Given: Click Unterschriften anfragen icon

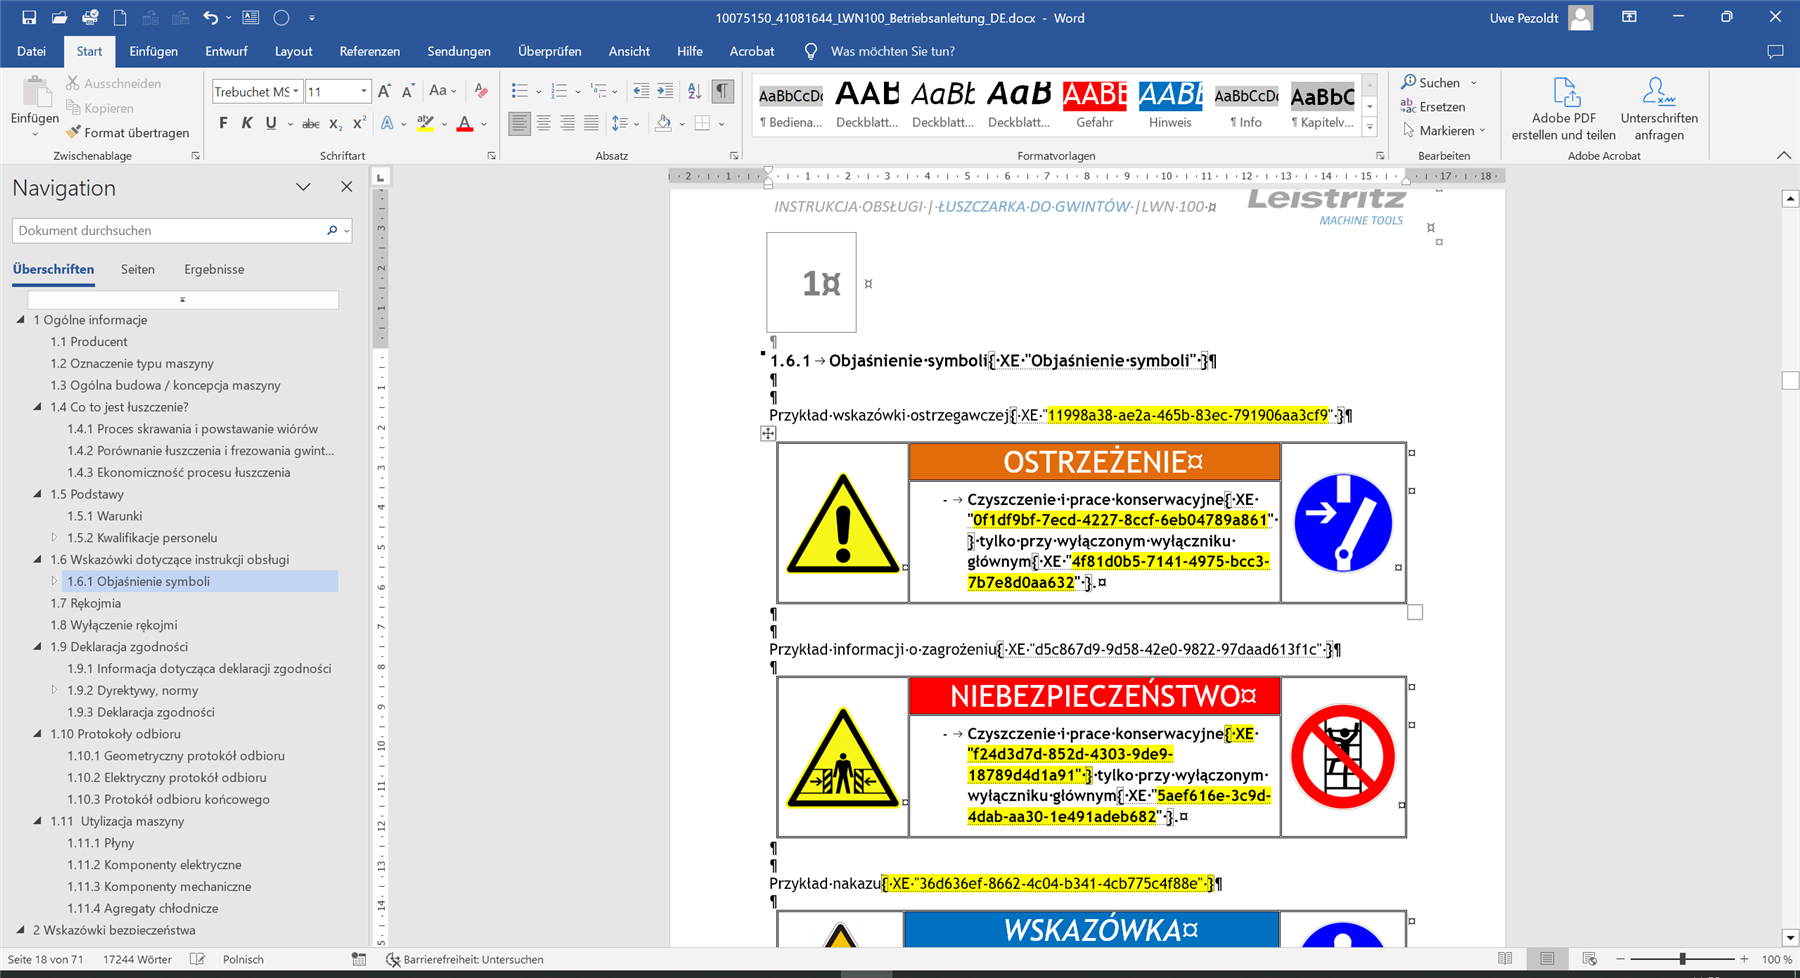Looking at the screenshot, I should pos(1659,109).
